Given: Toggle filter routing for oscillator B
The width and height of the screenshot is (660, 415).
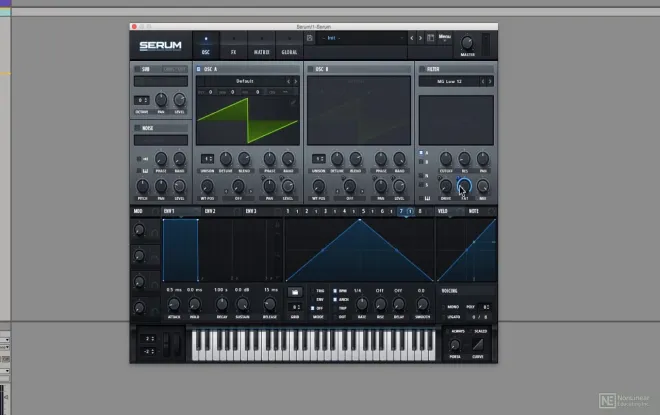Looking at the screenshot, I should [421, 162].
